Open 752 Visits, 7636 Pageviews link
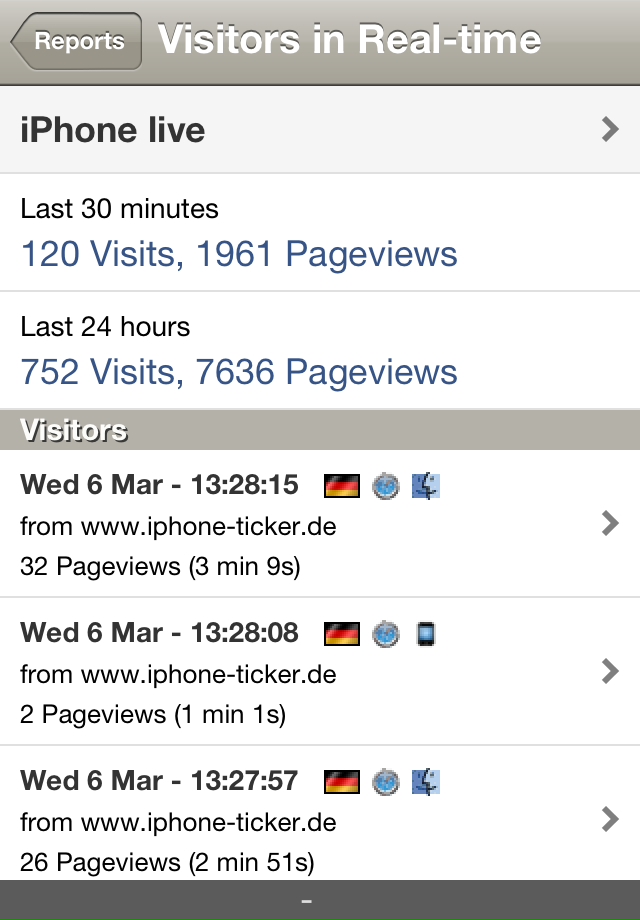 coord(239,372)
